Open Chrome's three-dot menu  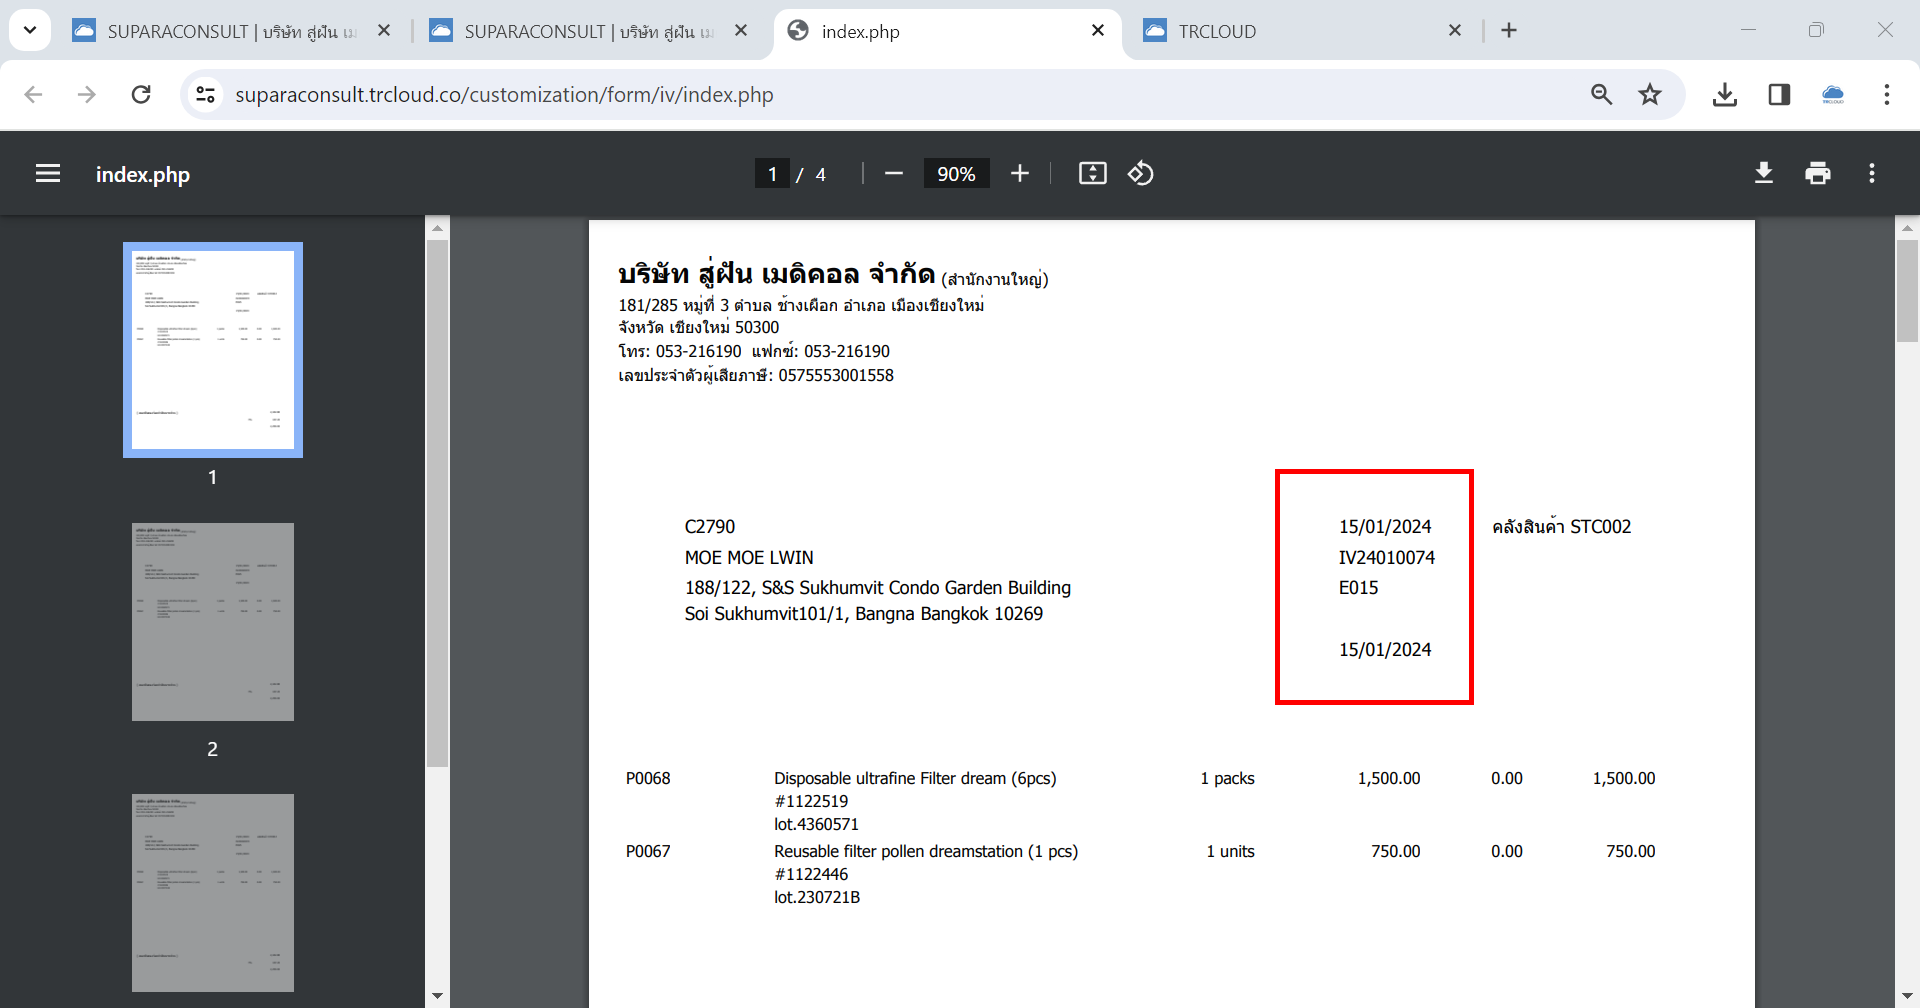1887,94
